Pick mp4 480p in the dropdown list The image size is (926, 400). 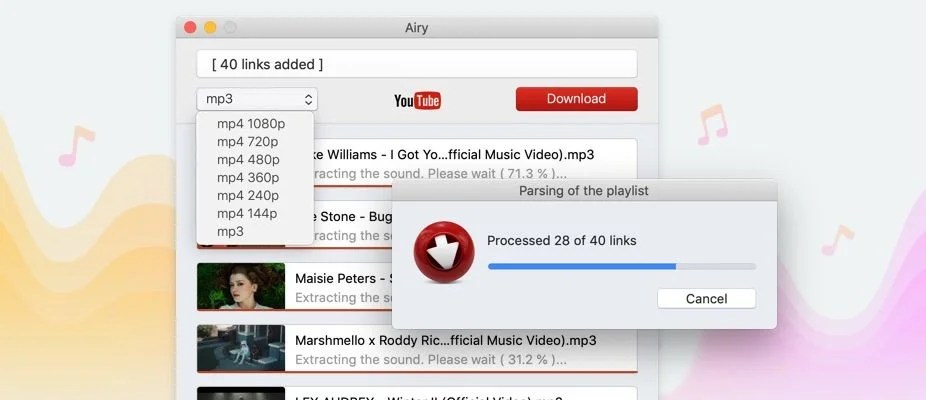click(248, 160)
